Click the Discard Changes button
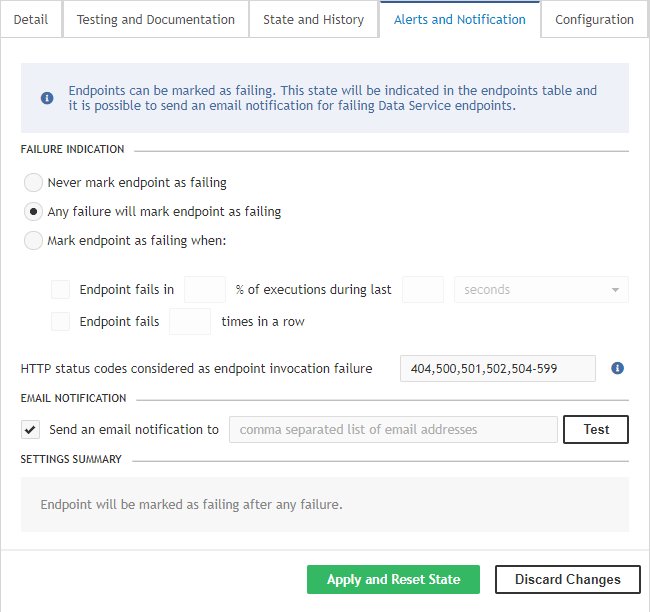The width and height of the screenshot is (650, 612). pos(567,580)
